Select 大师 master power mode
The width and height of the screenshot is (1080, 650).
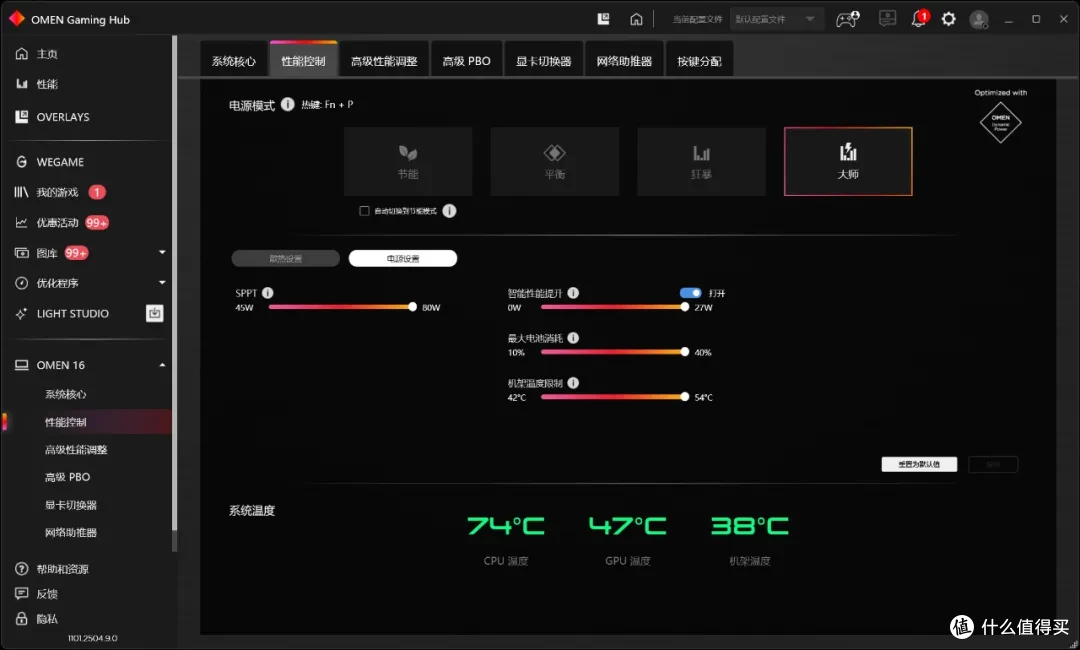pos(848,161)
